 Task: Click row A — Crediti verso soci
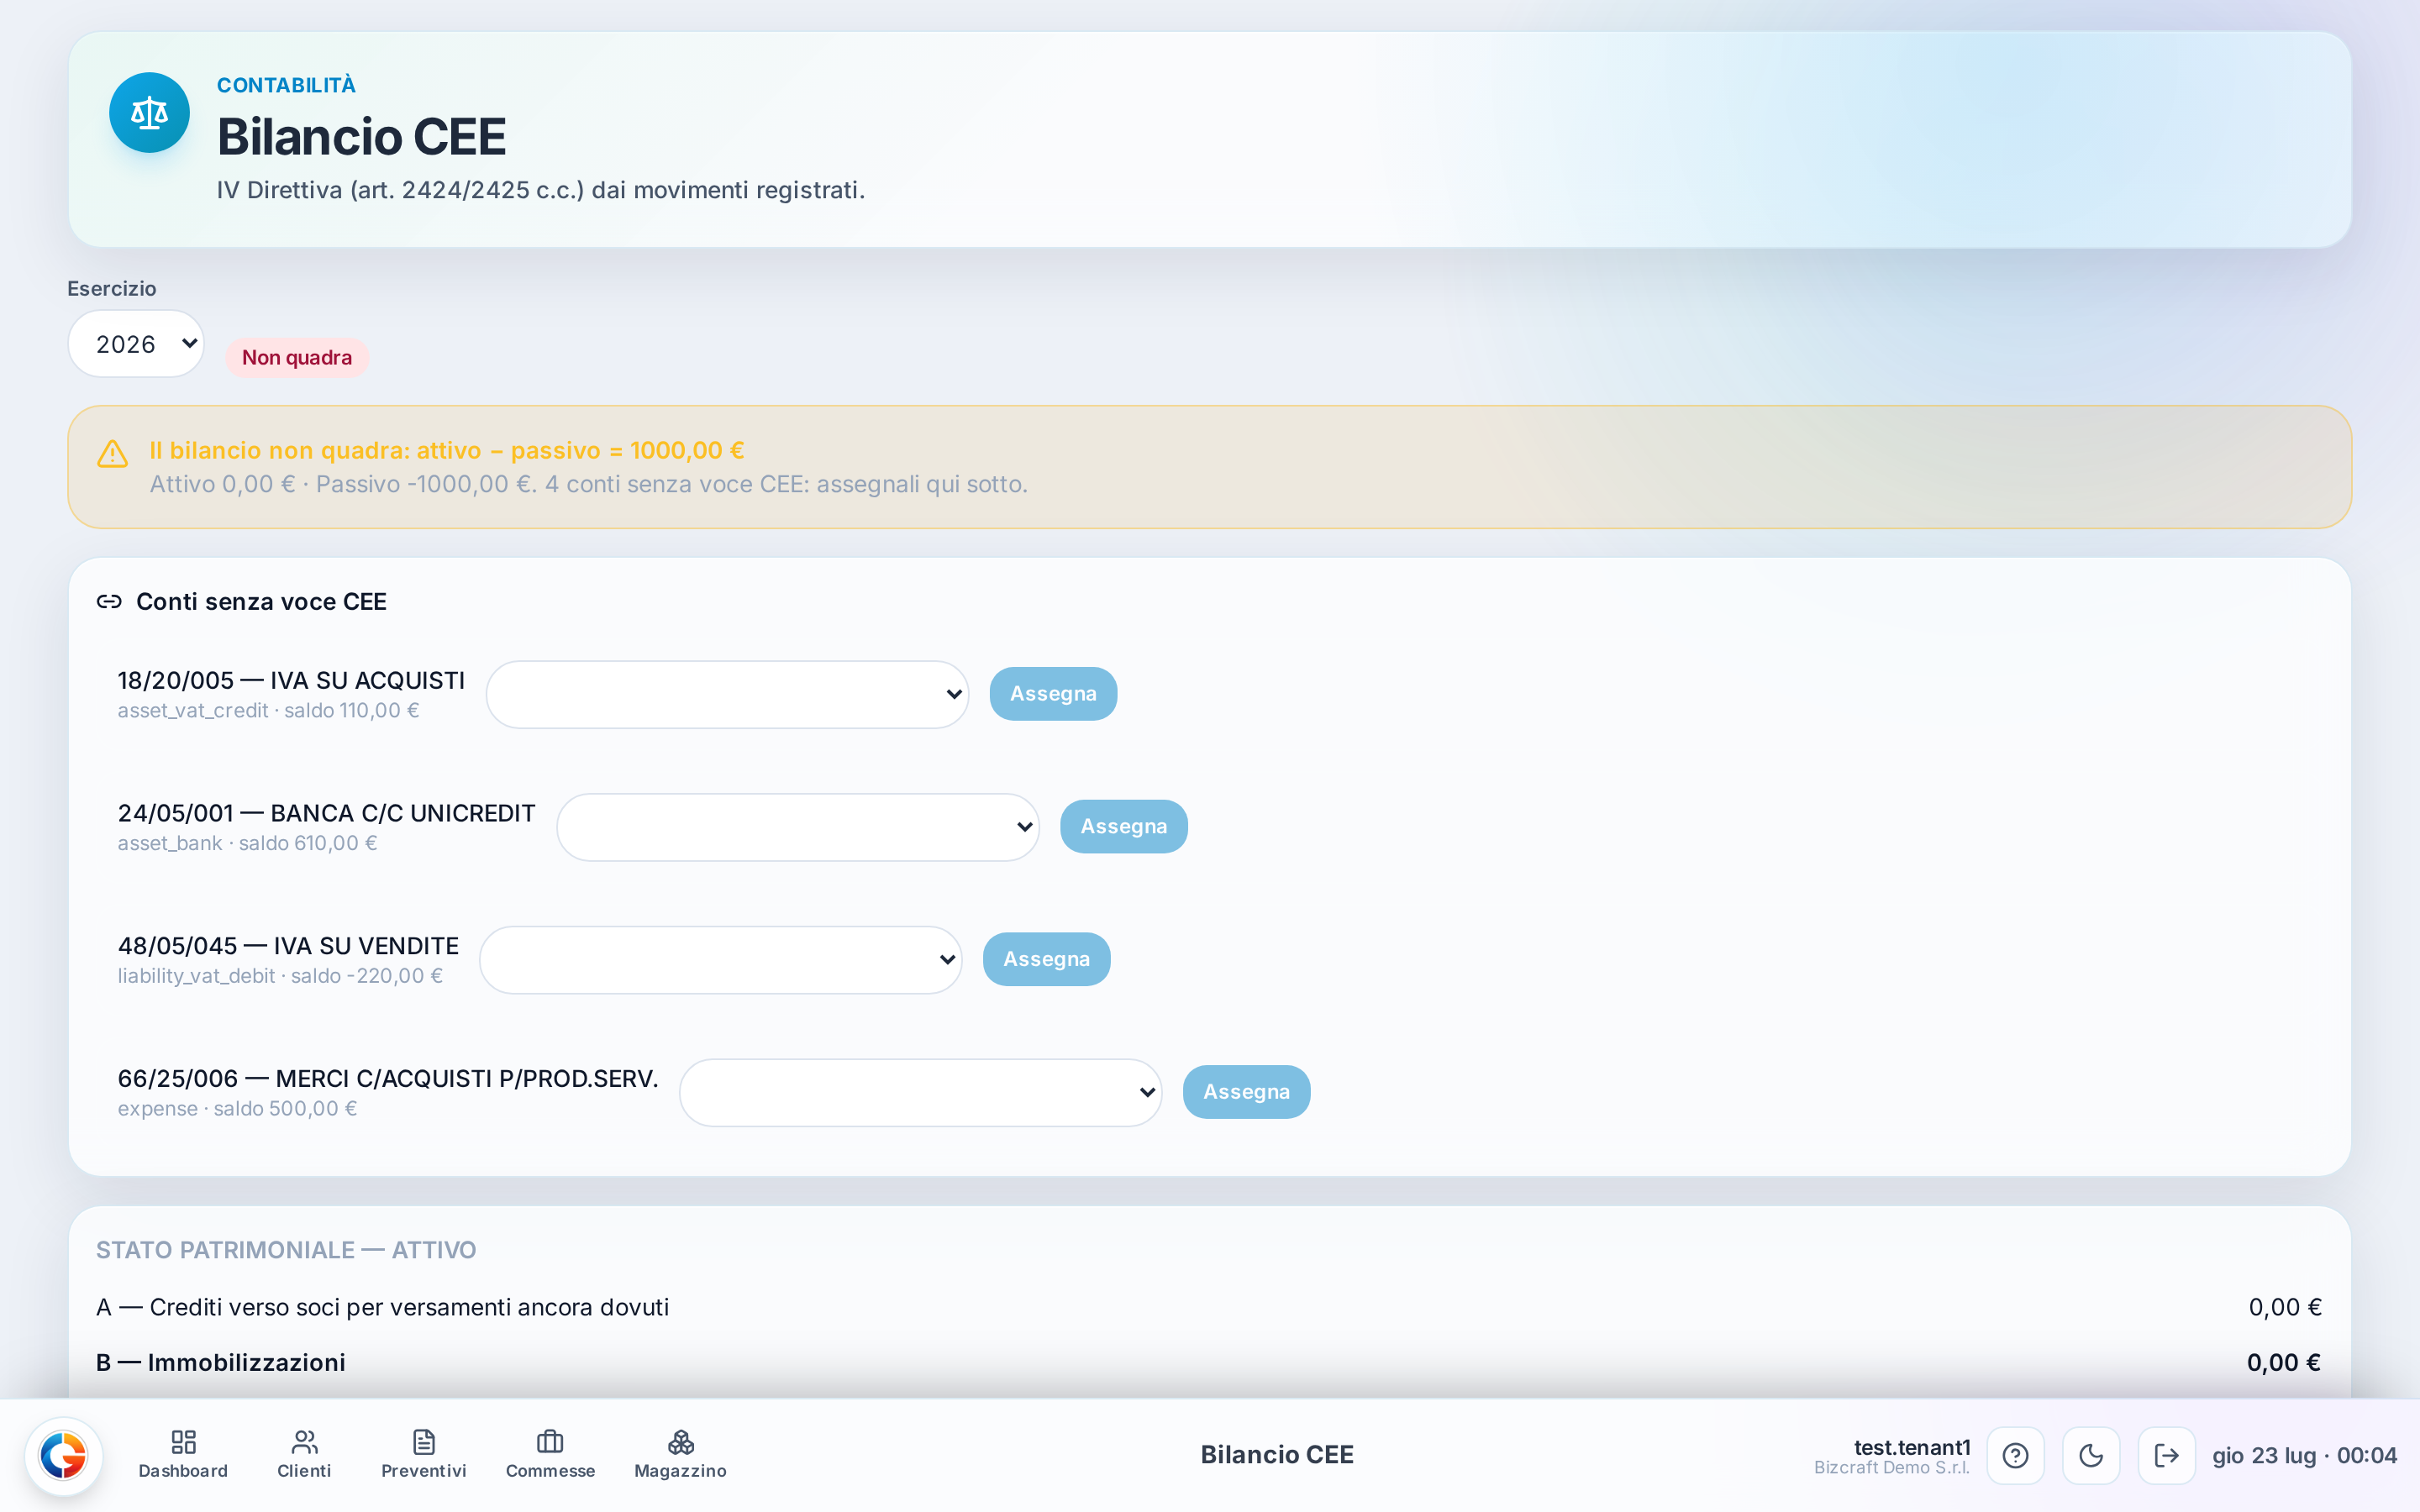point(1209,1308)
